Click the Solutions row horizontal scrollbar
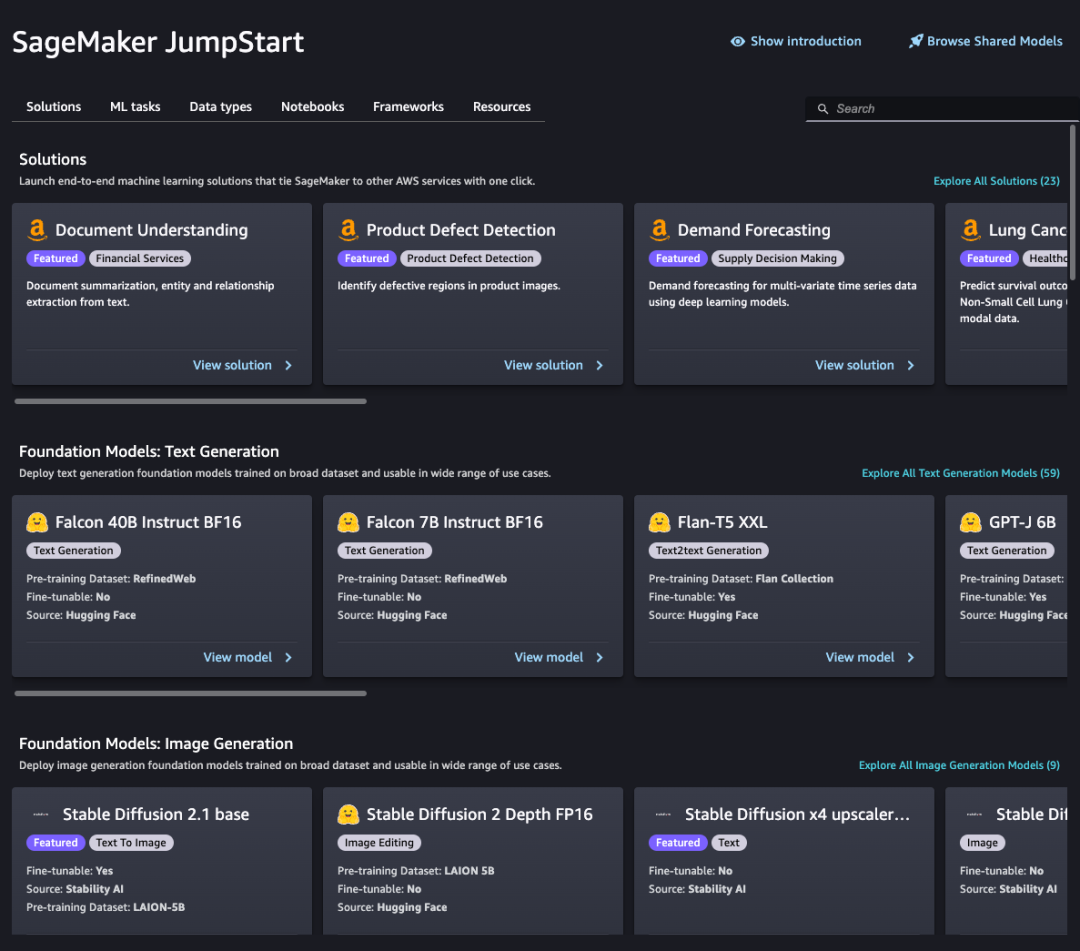1080x951 pixels. 191,401
